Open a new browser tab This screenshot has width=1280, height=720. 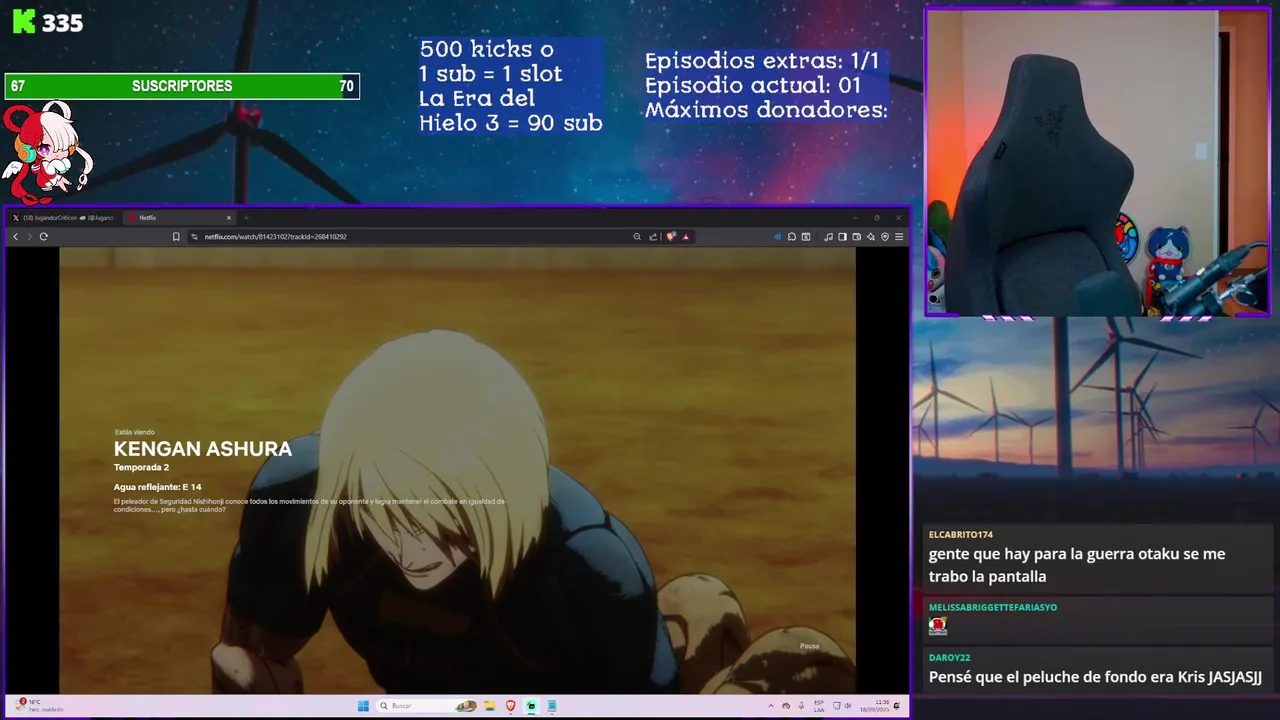point(246,217)
